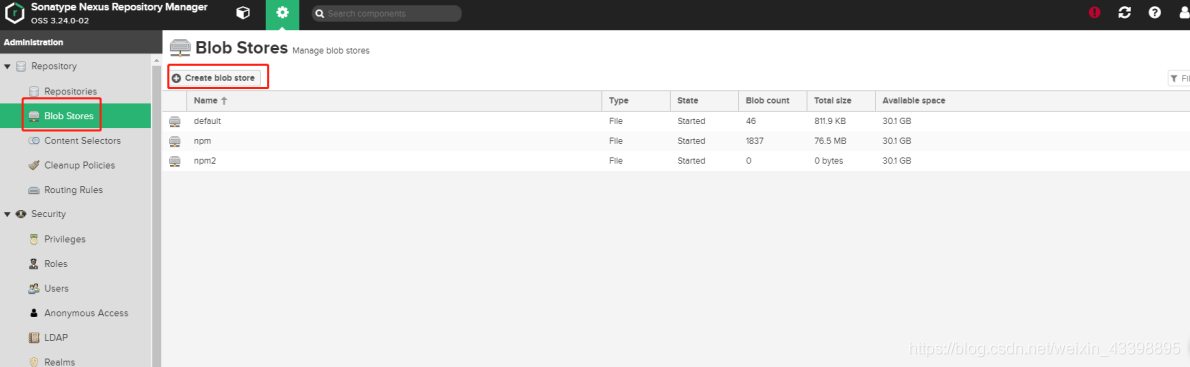Click the blob store icon of default row
Screen dimensions: 1190x367
coord(175,121)
